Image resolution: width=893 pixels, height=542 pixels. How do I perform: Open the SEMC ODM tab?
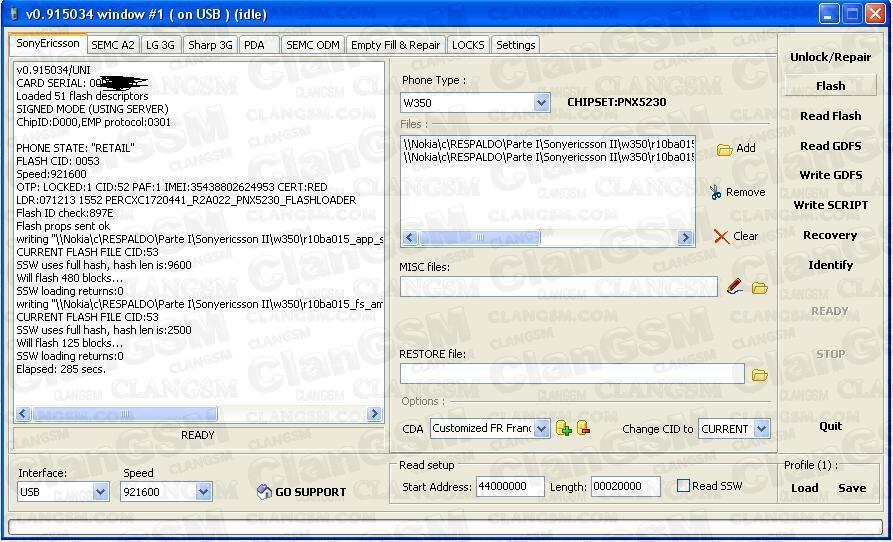point(313,45)
